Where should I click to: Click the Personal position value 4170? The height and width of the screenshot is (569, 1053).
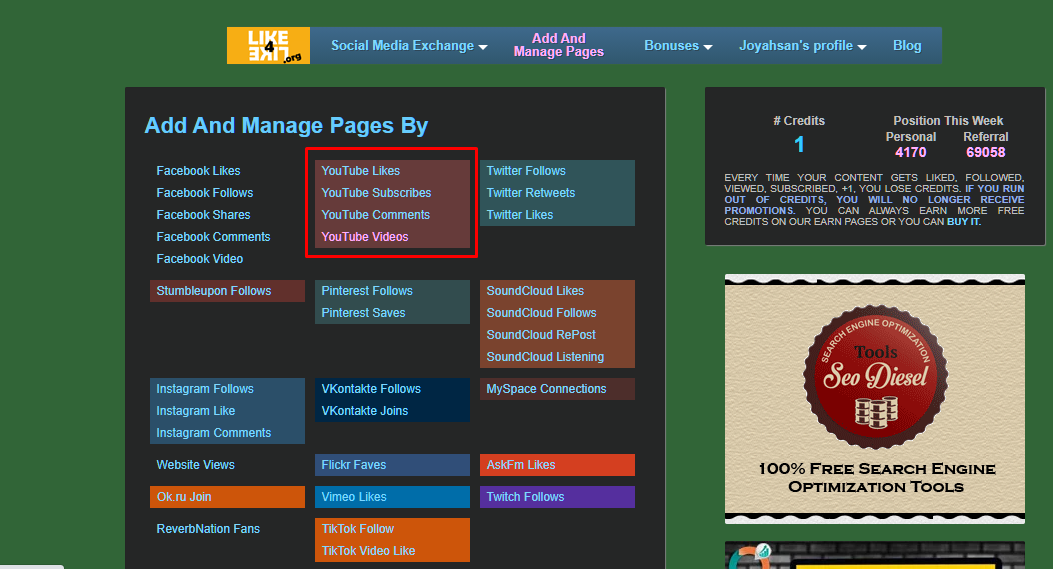[911, 152]
